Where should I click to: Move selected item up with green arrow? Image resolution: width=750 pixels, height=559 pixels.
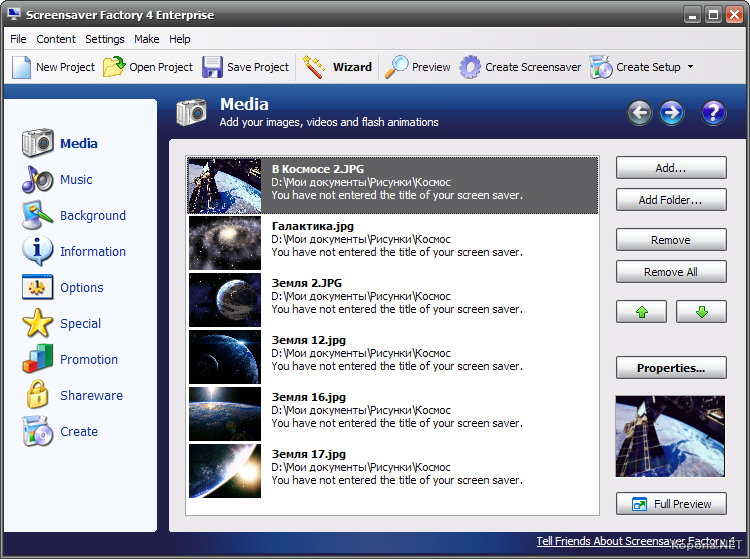pos(641,312)
